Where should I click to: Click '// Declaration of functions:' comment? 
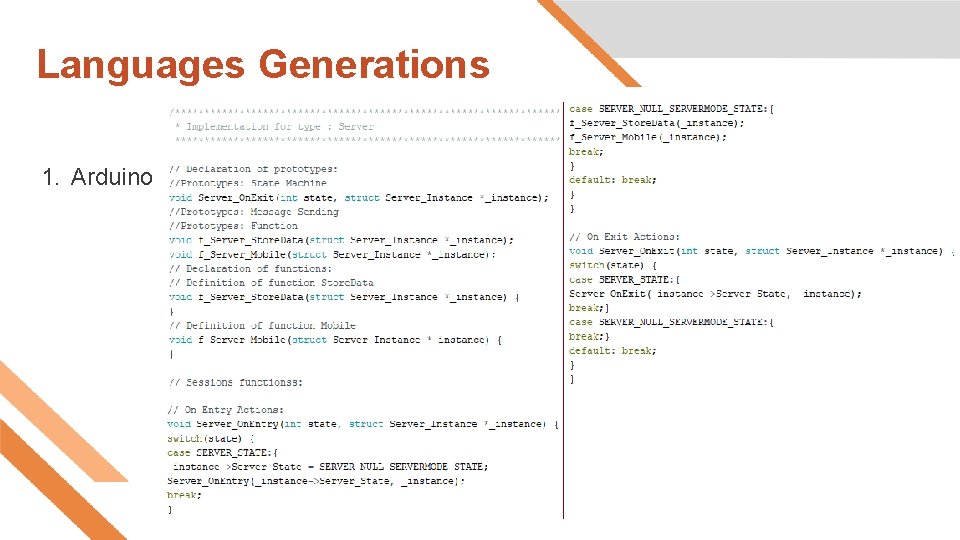coord(250,269)
